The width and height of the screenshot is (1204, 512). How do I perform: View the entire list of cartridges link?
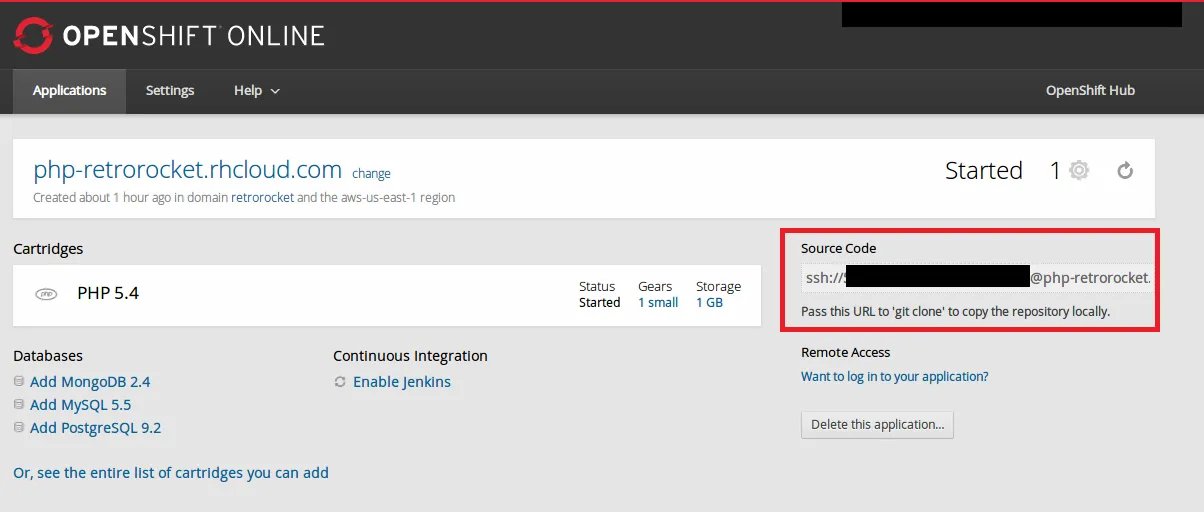(171, 473)
